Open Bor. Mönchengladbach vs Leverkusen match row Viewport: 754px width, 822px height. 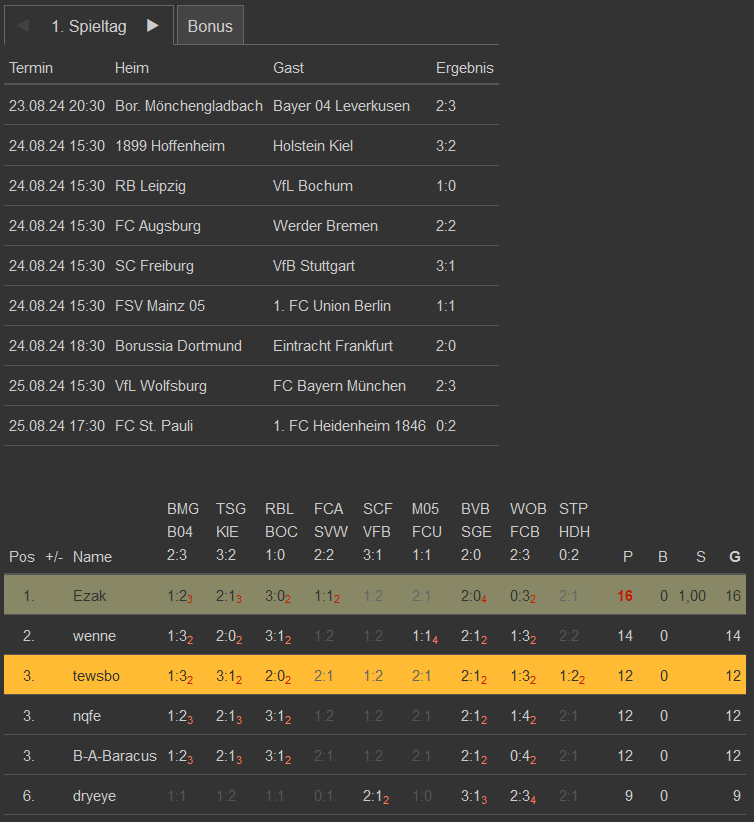(x=252, y=106)
